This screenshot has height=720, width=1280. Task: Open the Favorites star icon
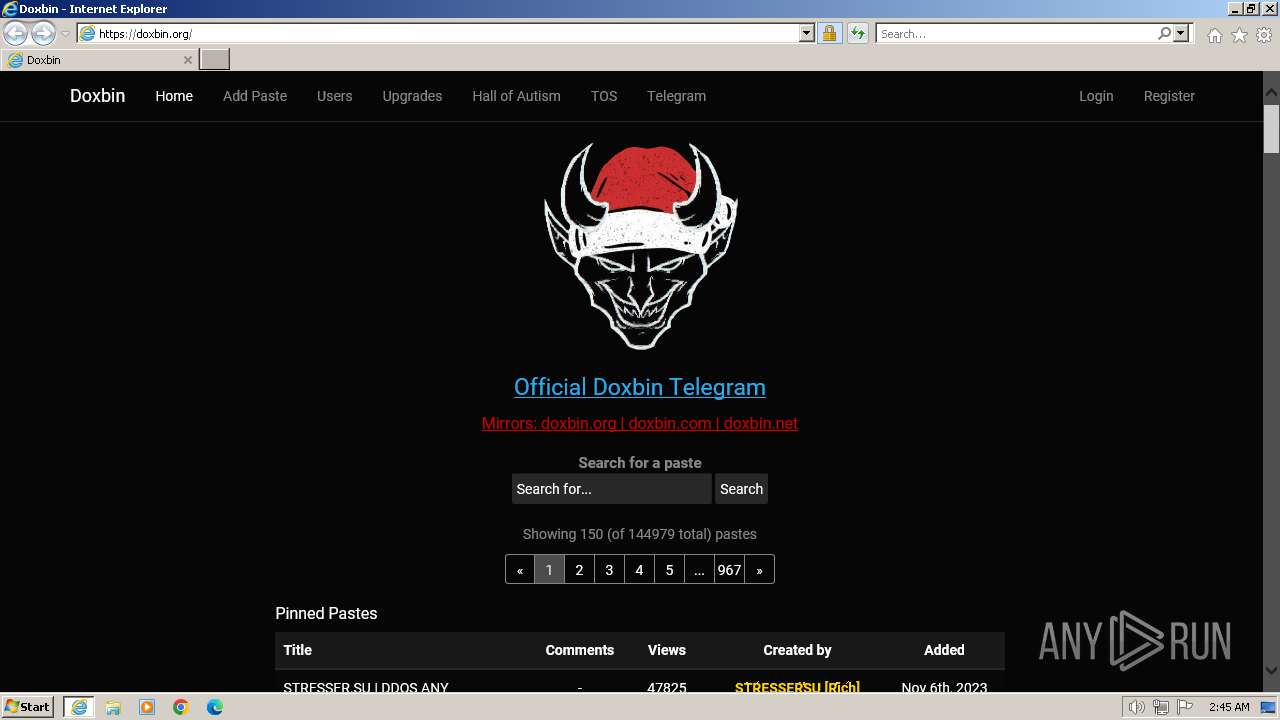click(1239, 35)
